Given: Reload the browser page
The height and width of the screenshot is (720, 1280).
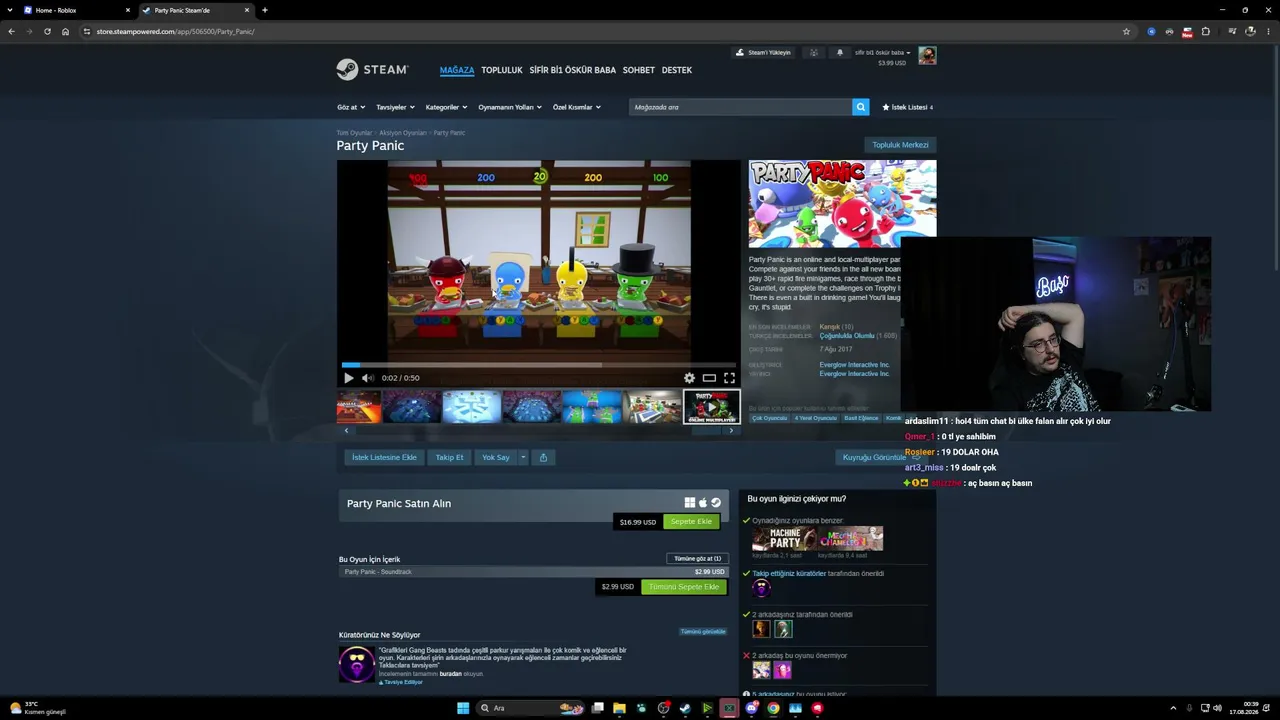Looking at the screenshot, I should [x=47, y=31].
